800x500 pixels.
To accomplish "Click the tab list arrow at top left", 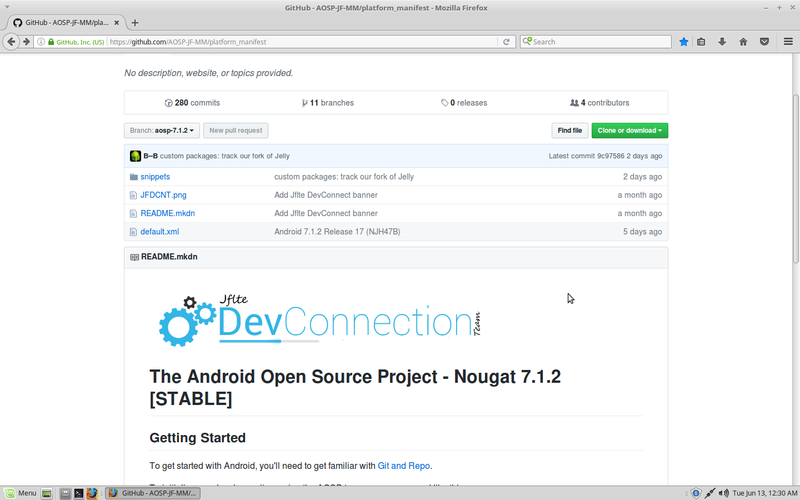I will click(x=7, y=7).
